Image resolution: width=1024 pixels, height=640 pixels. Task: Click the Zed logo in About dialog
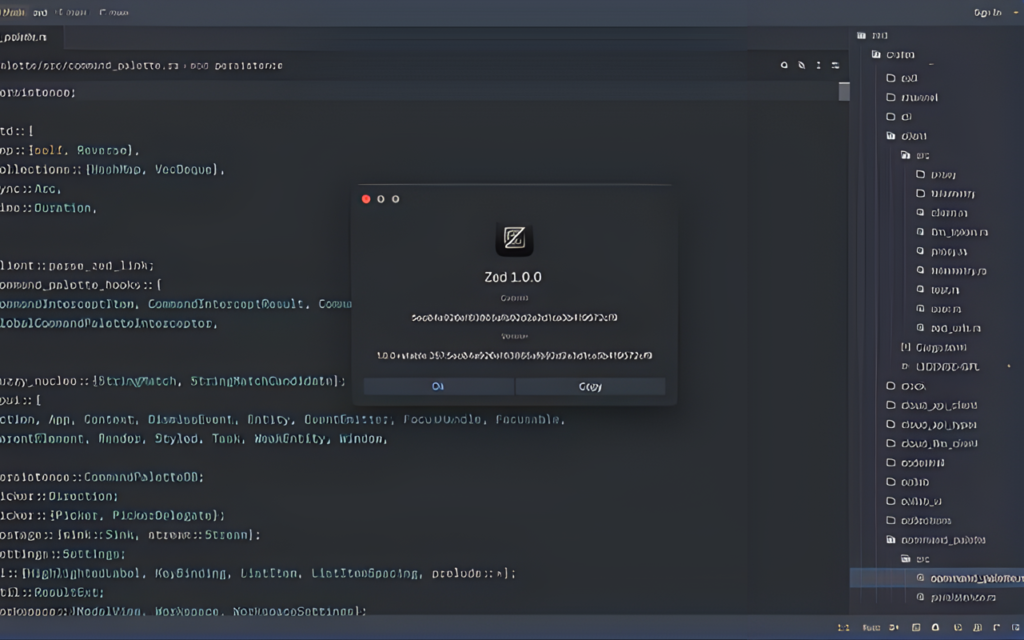[515, 238]
